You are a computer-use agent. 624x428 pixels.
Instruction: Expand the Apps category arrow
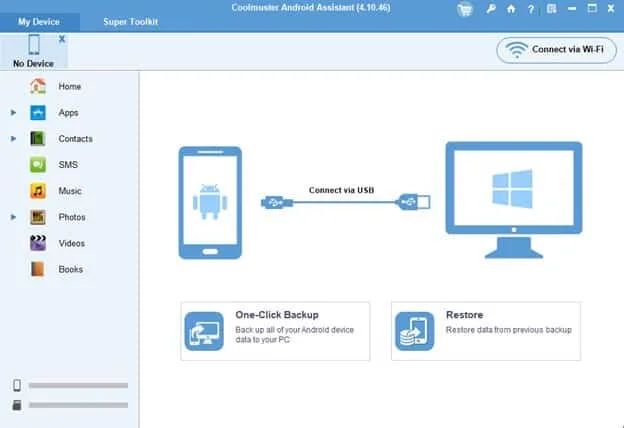pyautogui.click(x=13, y=113)
